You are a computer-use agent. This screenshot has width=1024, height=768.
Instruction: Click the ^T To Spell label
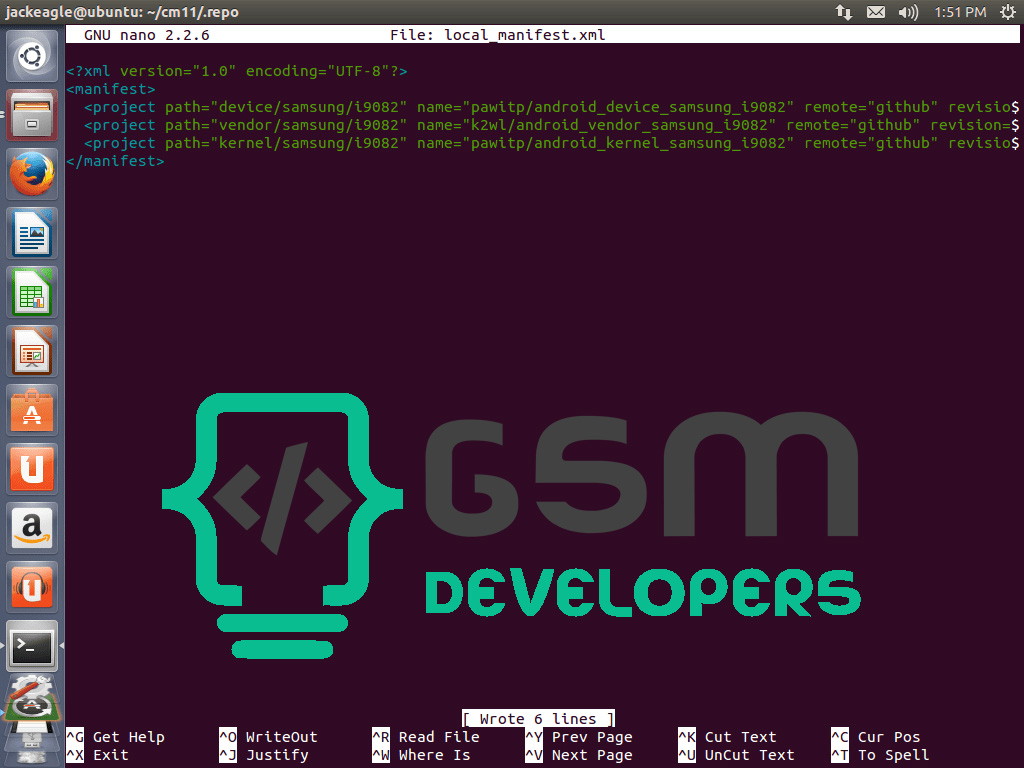880,755
